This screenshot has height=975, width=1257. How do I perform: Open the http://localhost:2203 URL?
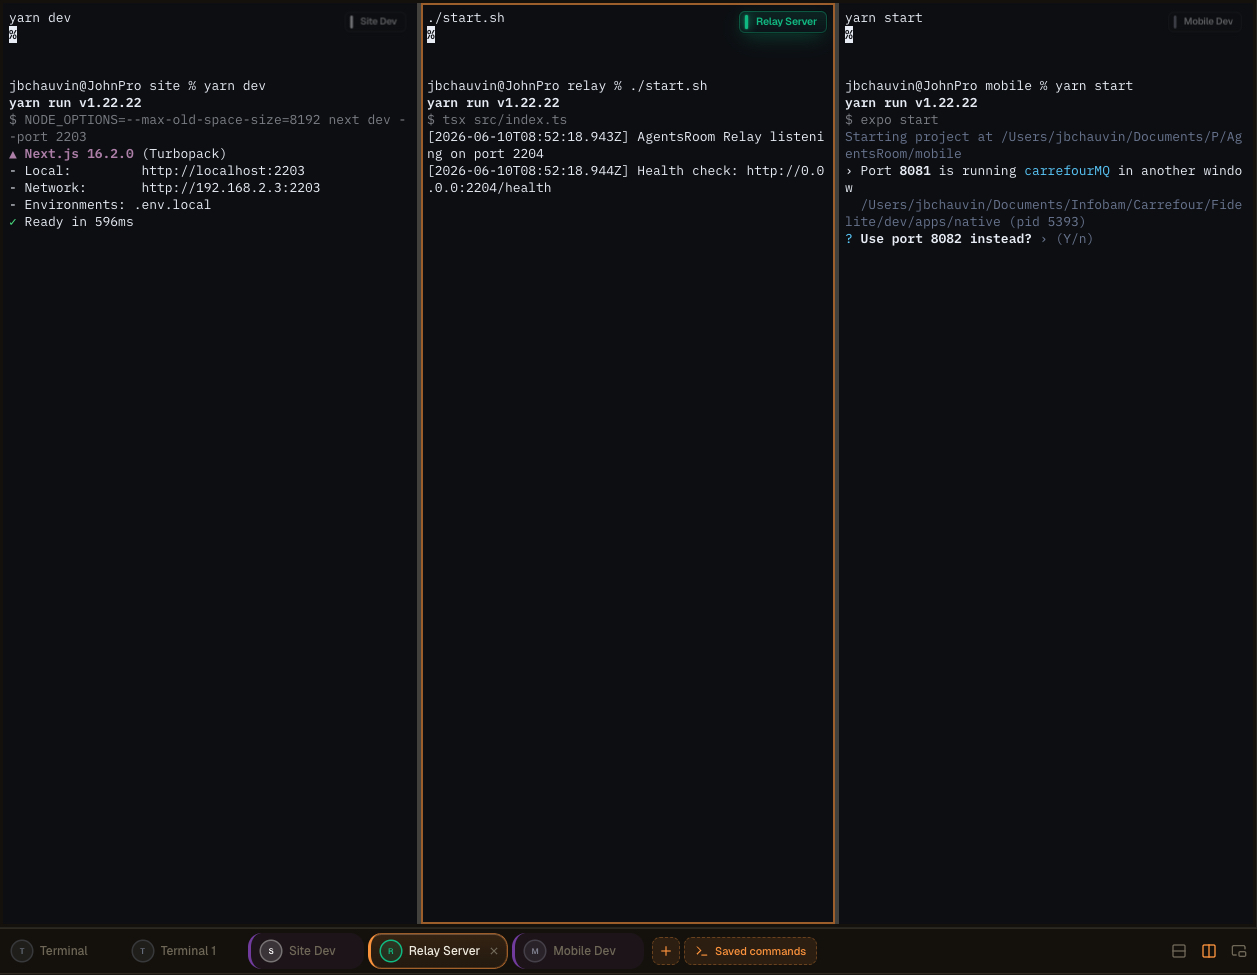223,171
